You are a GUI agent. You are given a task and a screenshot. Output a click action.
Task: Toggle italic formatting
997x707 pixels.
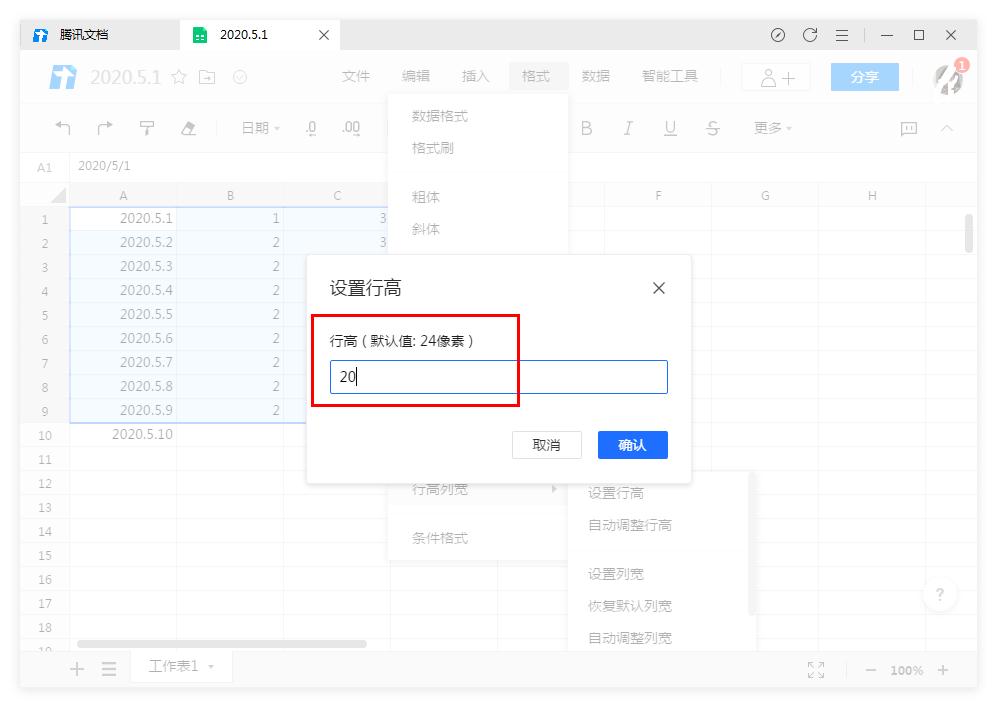point(628,128)
